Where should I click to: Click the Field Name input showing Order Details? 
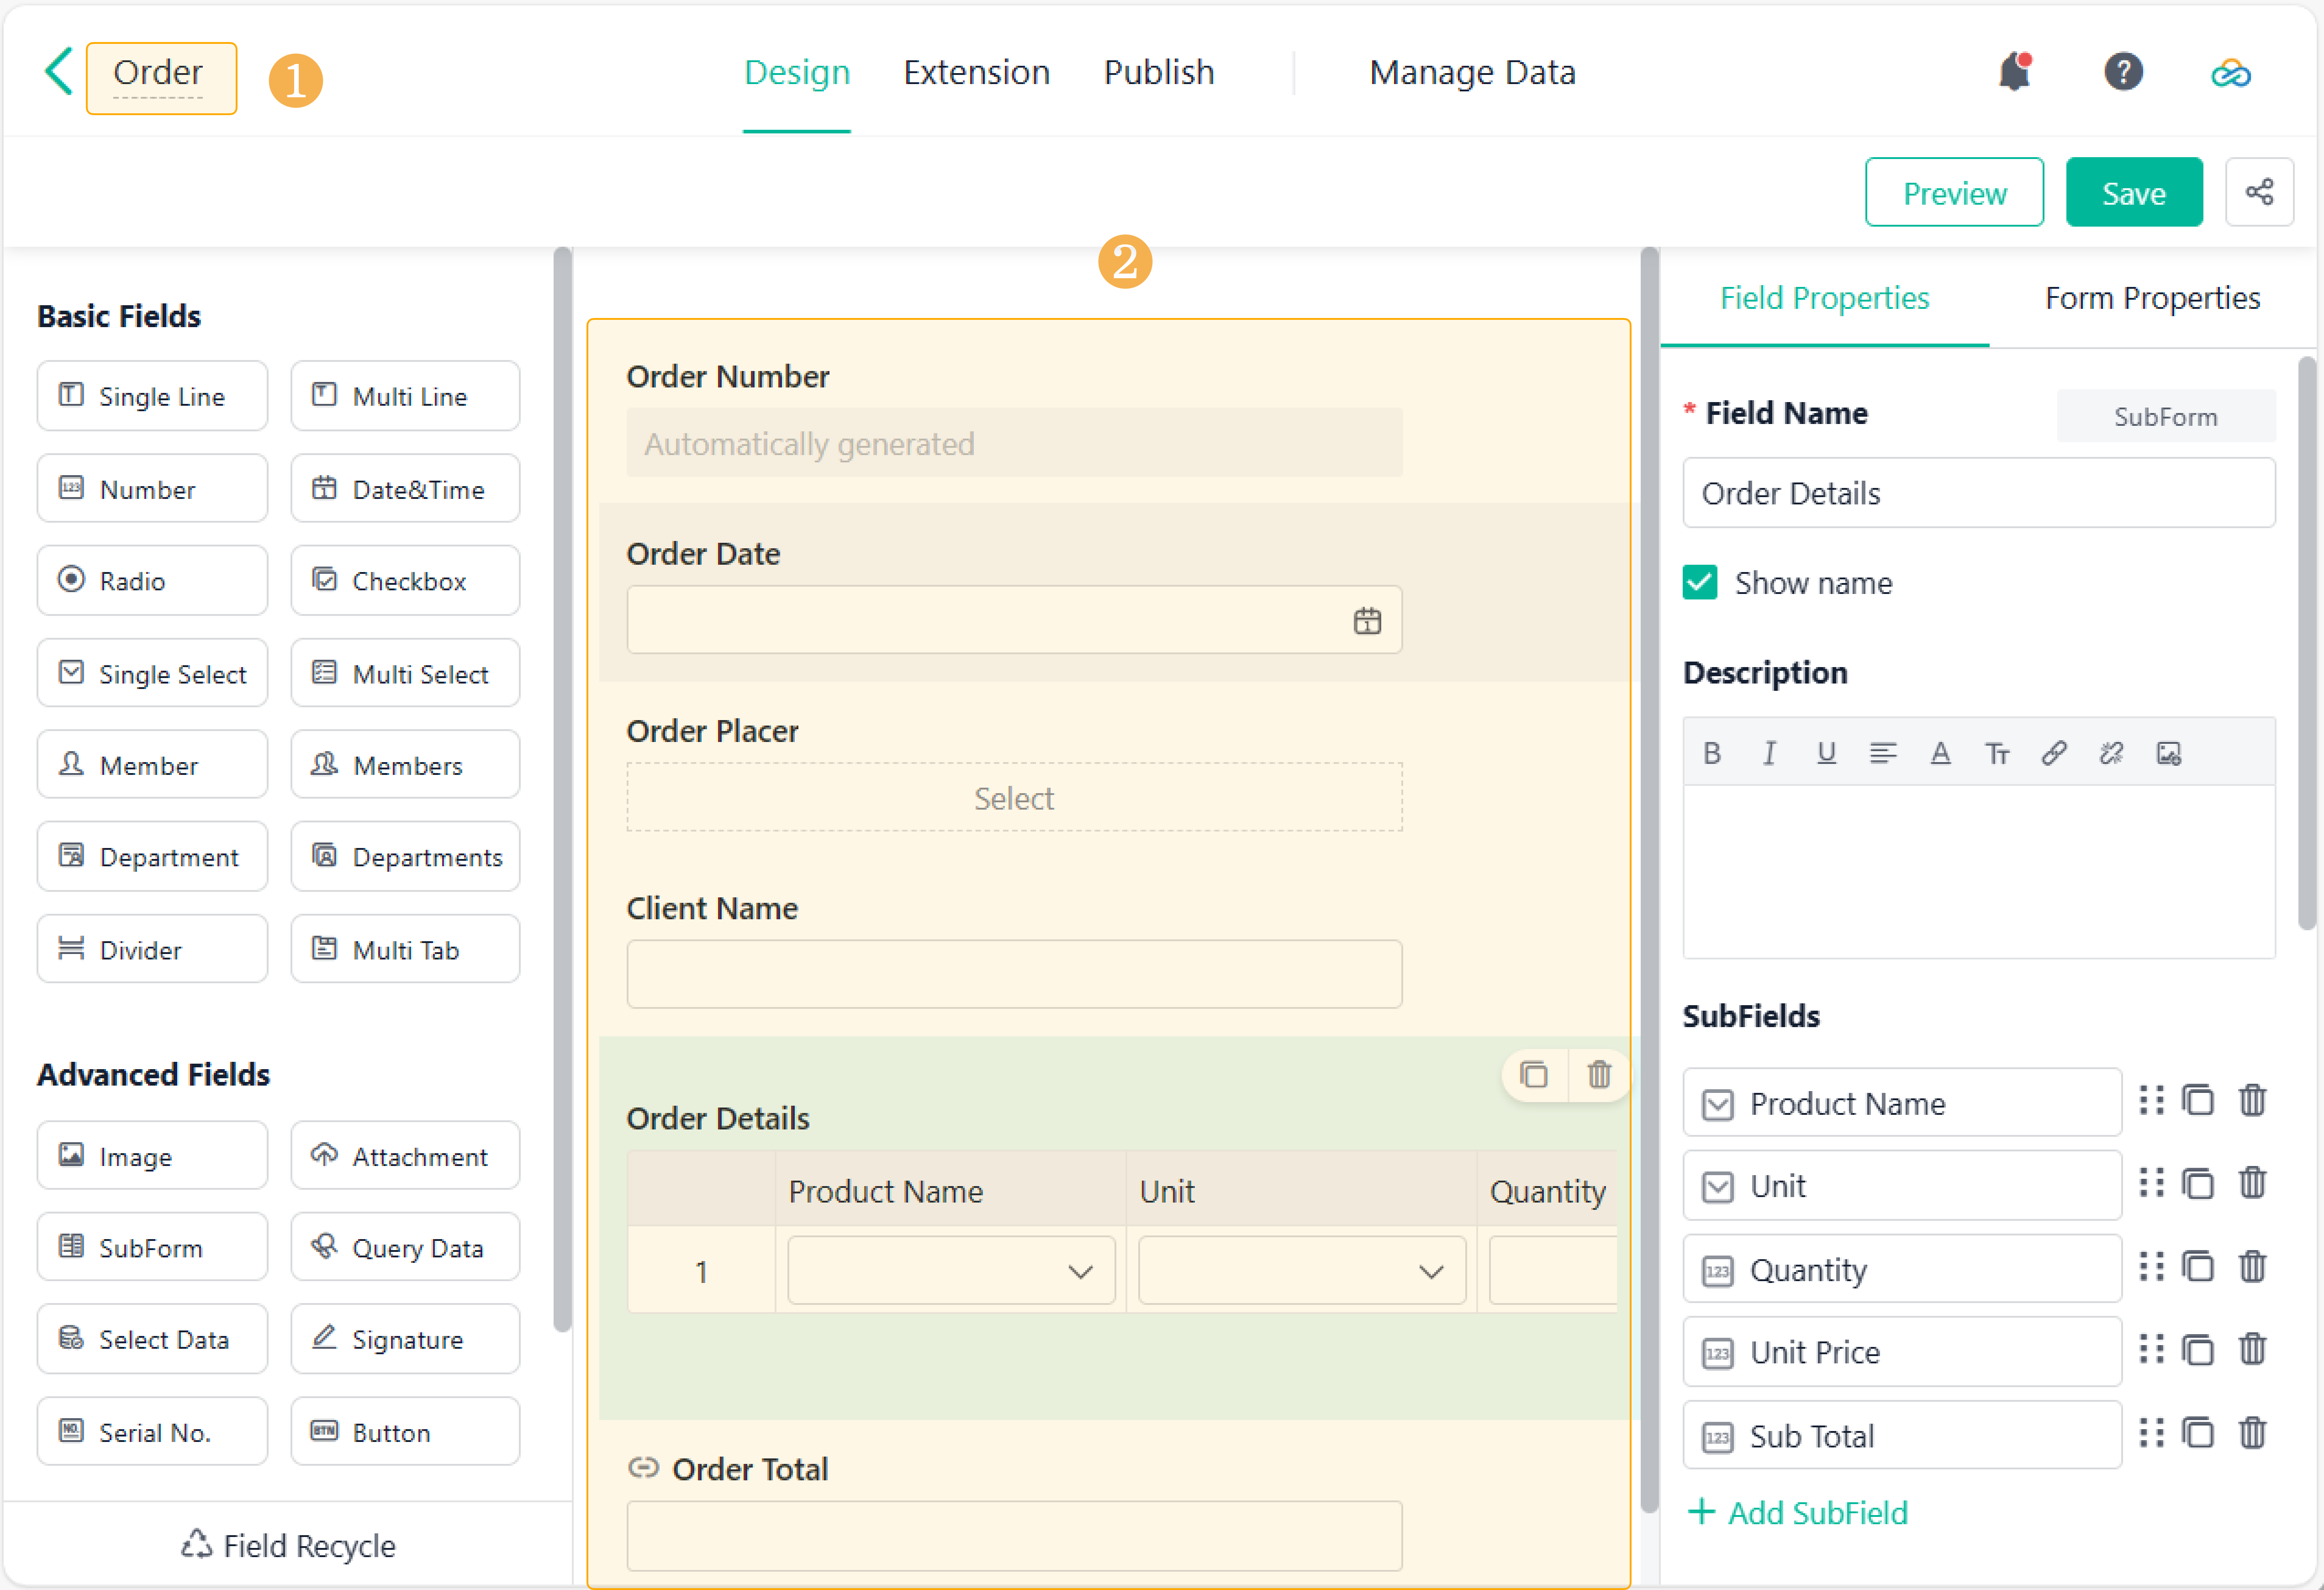point(1977,494)
